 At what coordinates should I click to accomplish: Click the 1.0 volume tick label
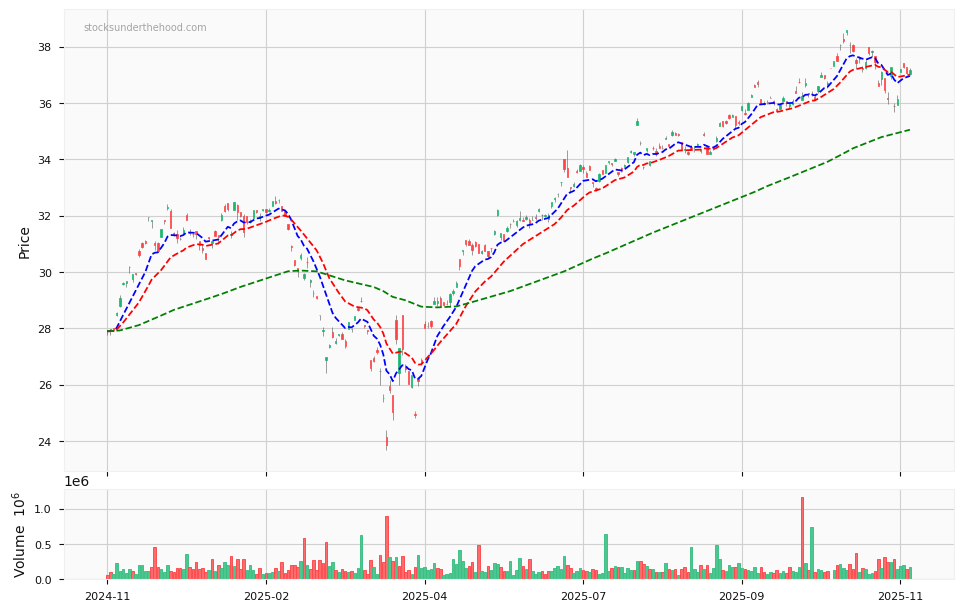pyautogui.click(x=42, y=508)
